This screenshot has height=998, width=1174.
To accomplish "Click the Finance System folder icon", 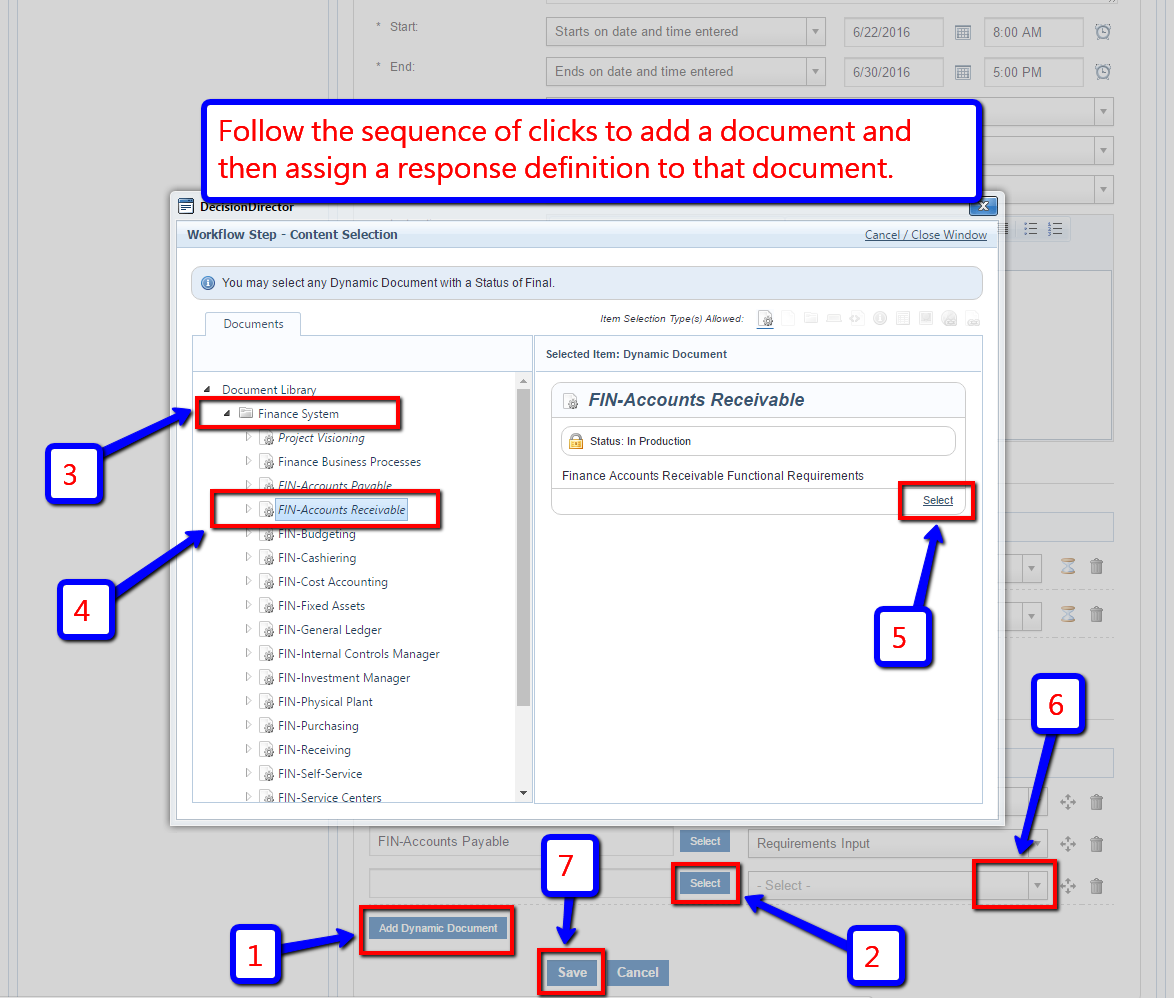I will click(x=246, y=413).
